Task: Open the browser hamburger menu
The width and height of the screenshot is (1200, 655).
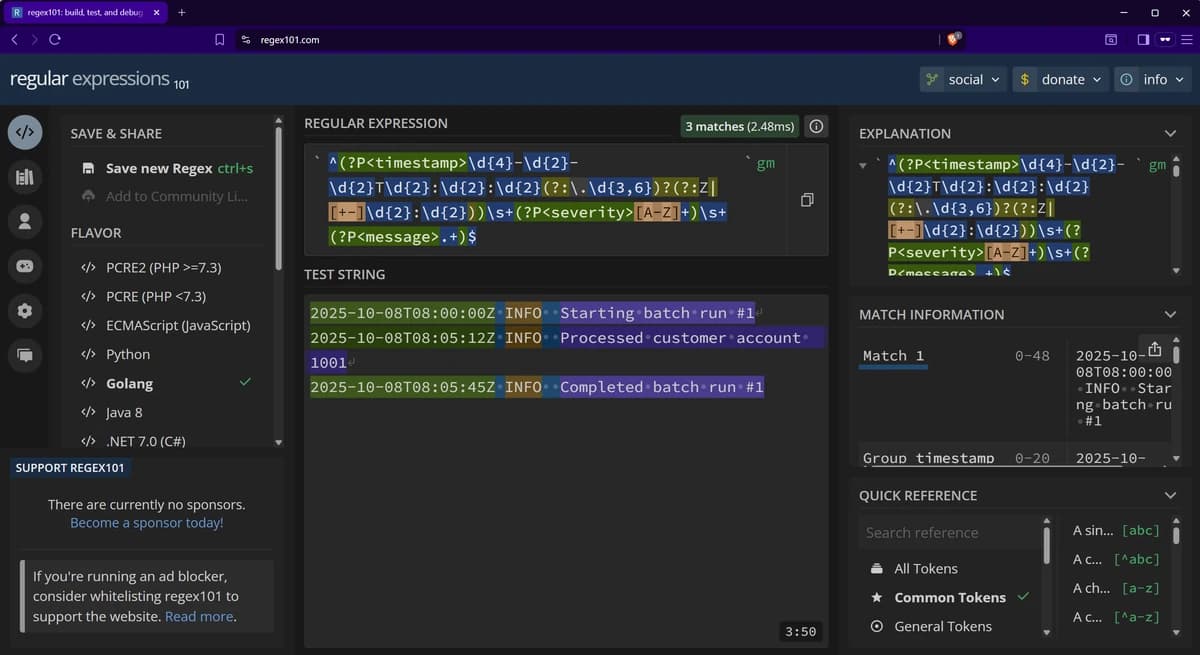Action: (x=1187, y=39)
